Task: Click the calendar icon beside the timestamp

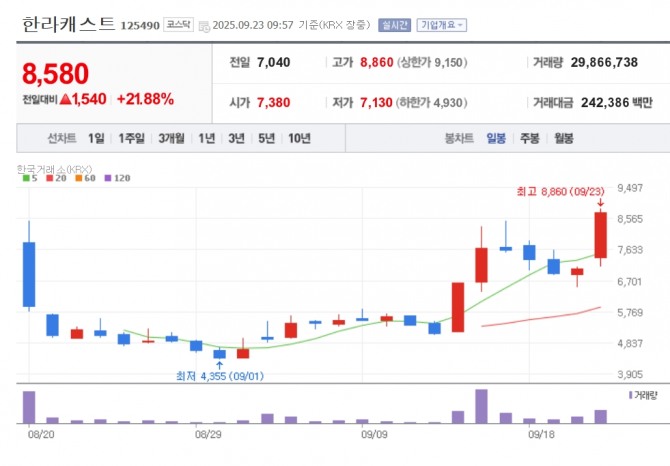Action: [204, 26]
